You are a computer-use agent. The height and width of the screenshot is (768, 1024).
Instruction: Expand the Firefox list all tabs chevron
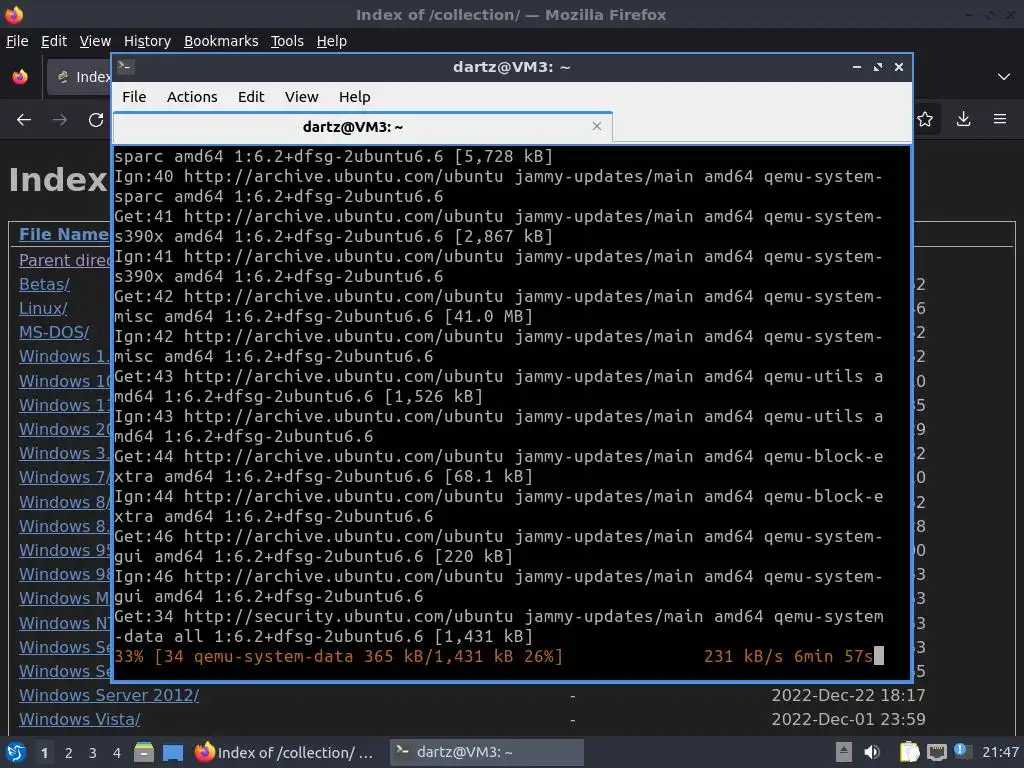(x=1004, y=77)
